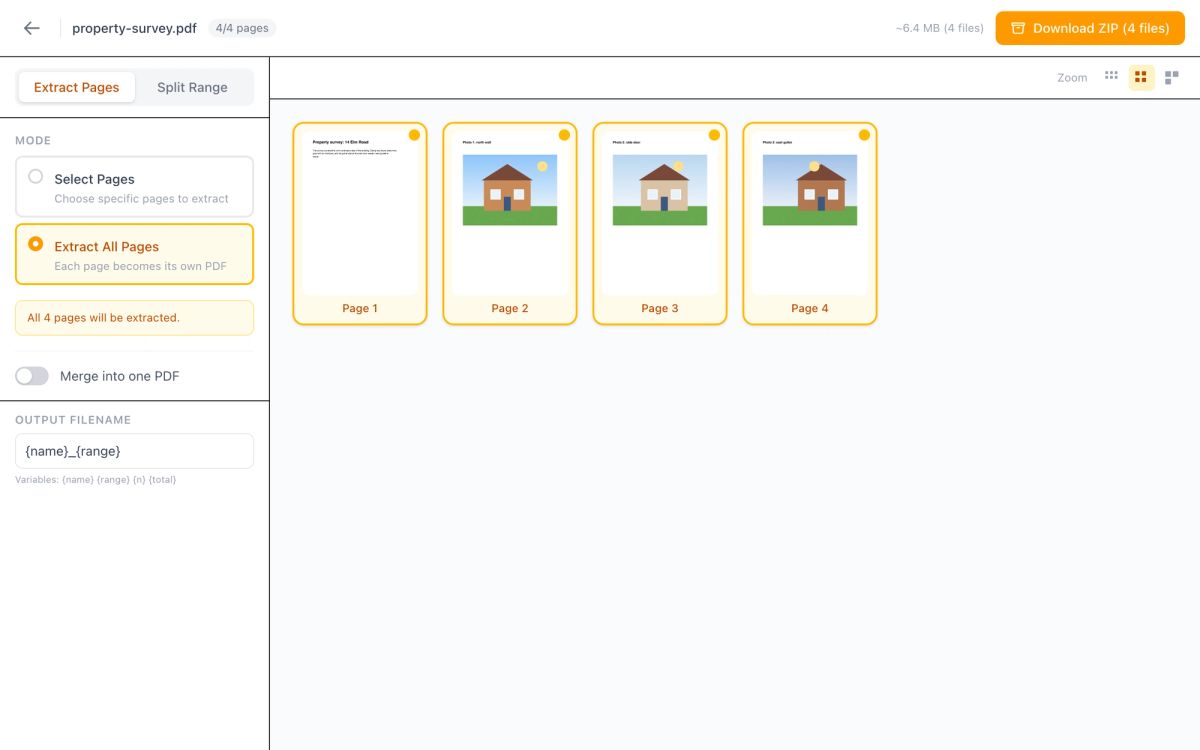Choose the Select Pages radio option
The width and height of the screenshot is (1200, 750).
(36, 177)
